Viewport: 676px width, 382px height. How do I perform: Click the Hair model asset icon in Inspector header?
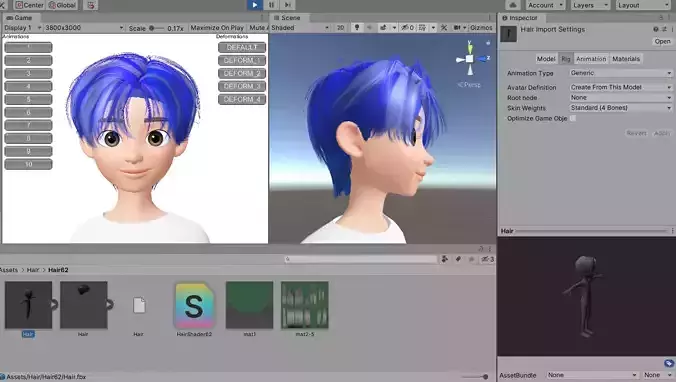[x=508, y=34]
